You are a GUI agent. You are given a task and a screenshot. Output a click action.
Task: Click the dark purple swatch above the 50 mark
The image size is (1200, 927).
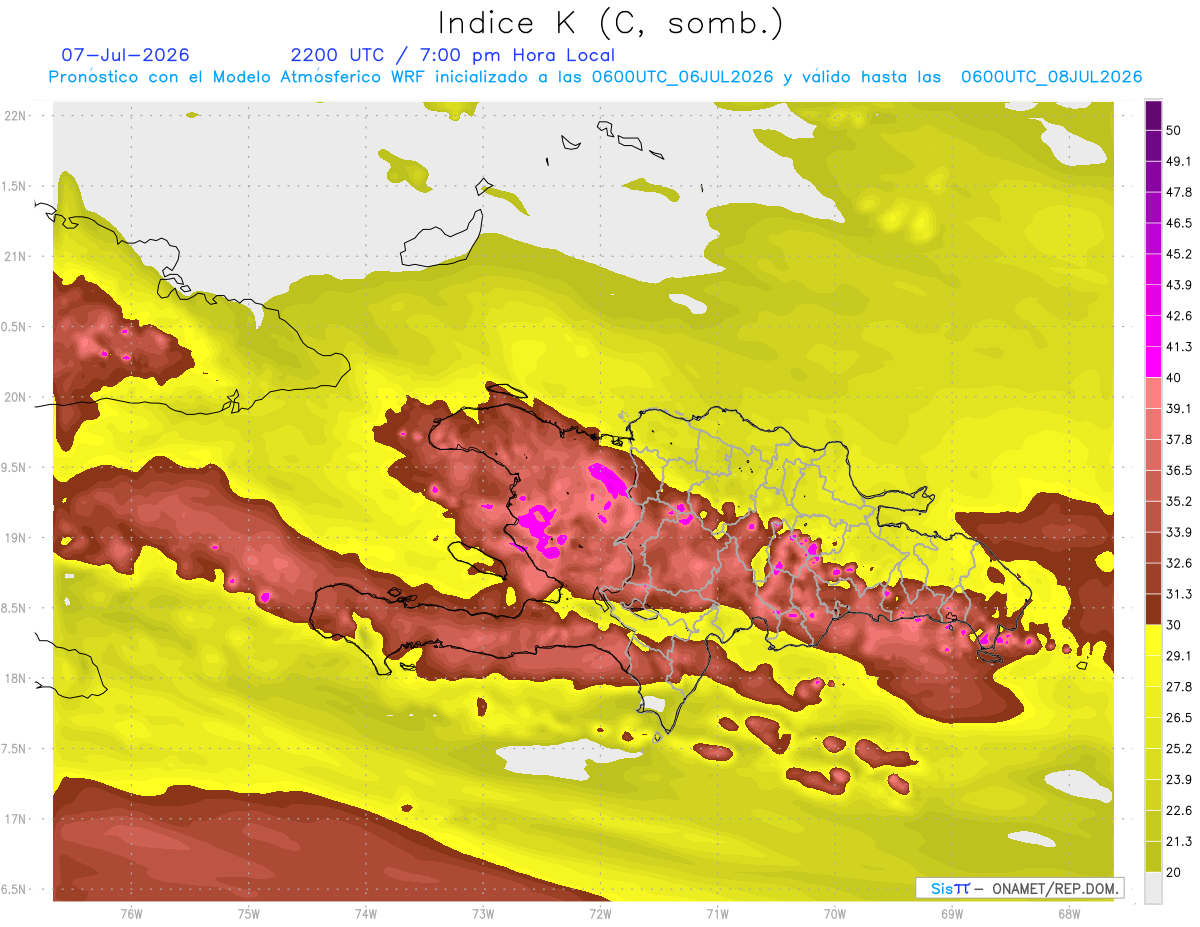(x=1153, y=116)
